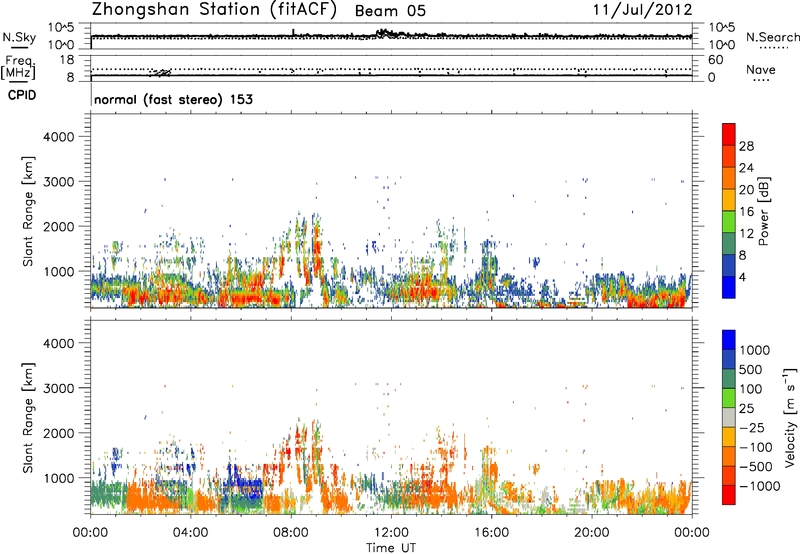Click the date '11/Jul/2012'
This screenshot has height=554, width=800.
point(642,10)
